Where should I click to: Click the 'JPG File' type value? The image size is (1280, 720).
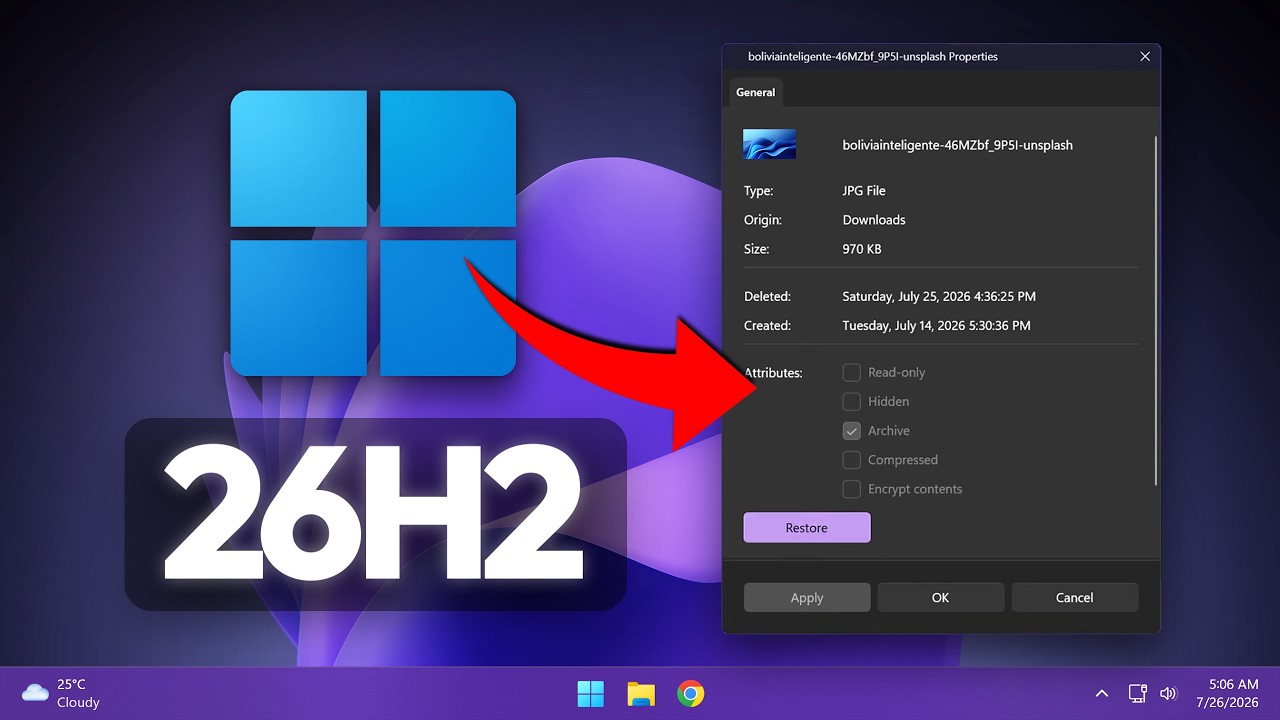point(864,190)
